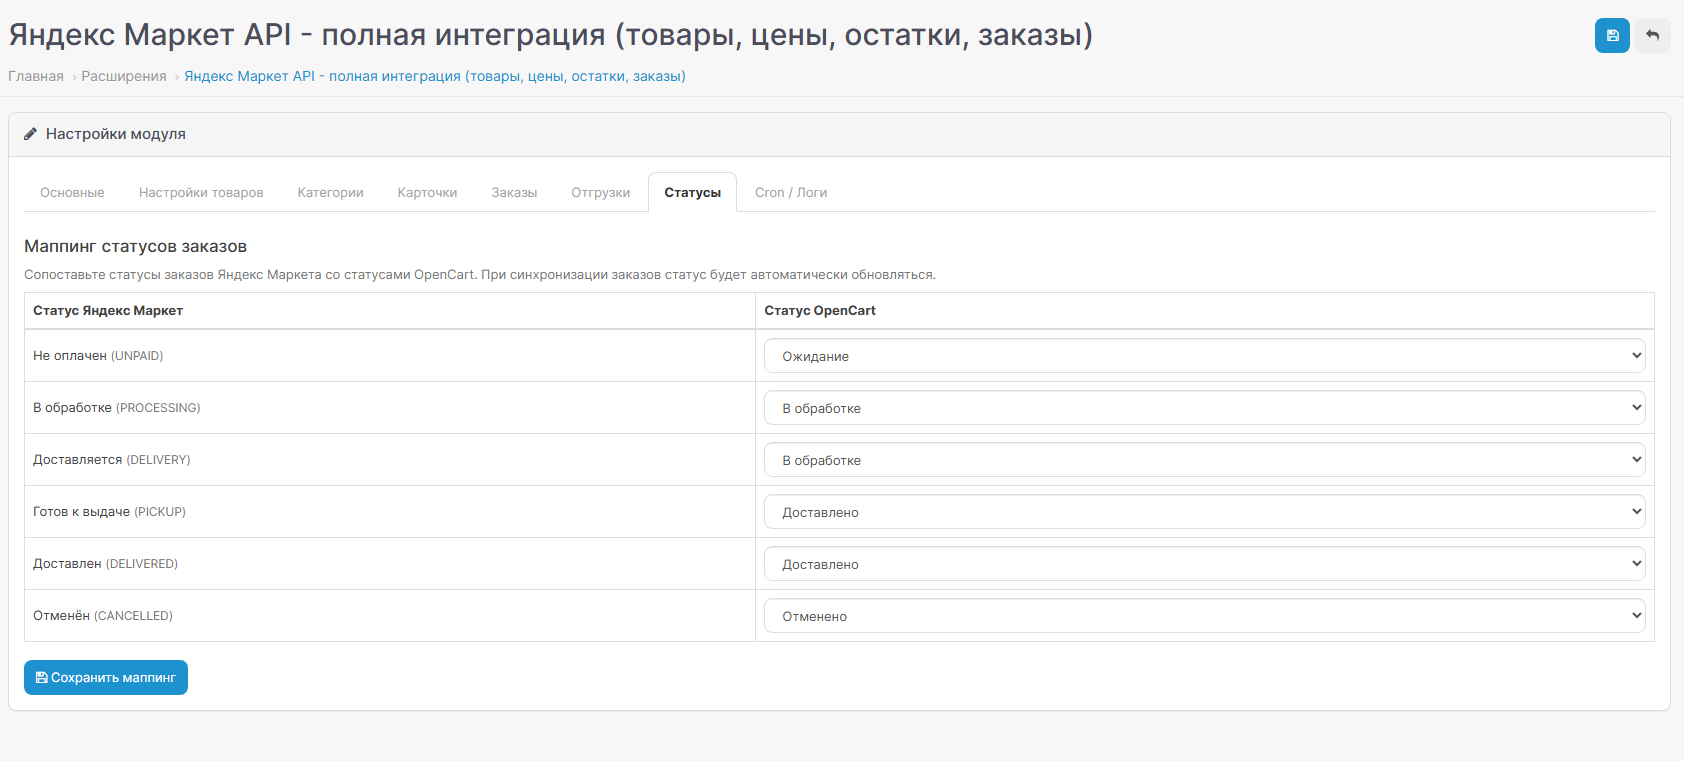Viewport: 1684px width, 761px height.
Task: Open the Категории tab
Action: pos(330,193)
